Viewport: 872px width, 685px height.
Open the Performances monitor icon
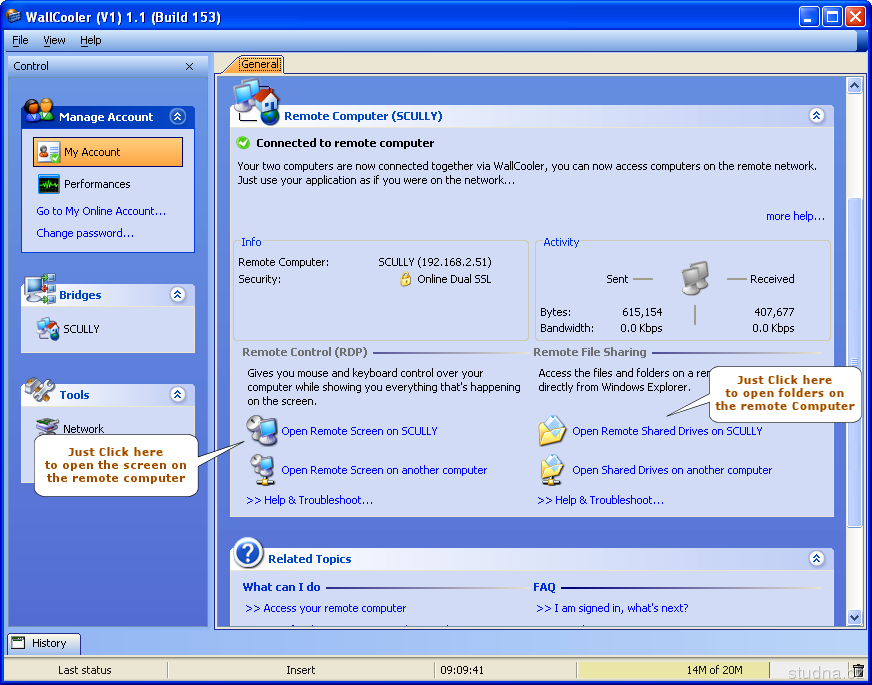pos(48,184)
